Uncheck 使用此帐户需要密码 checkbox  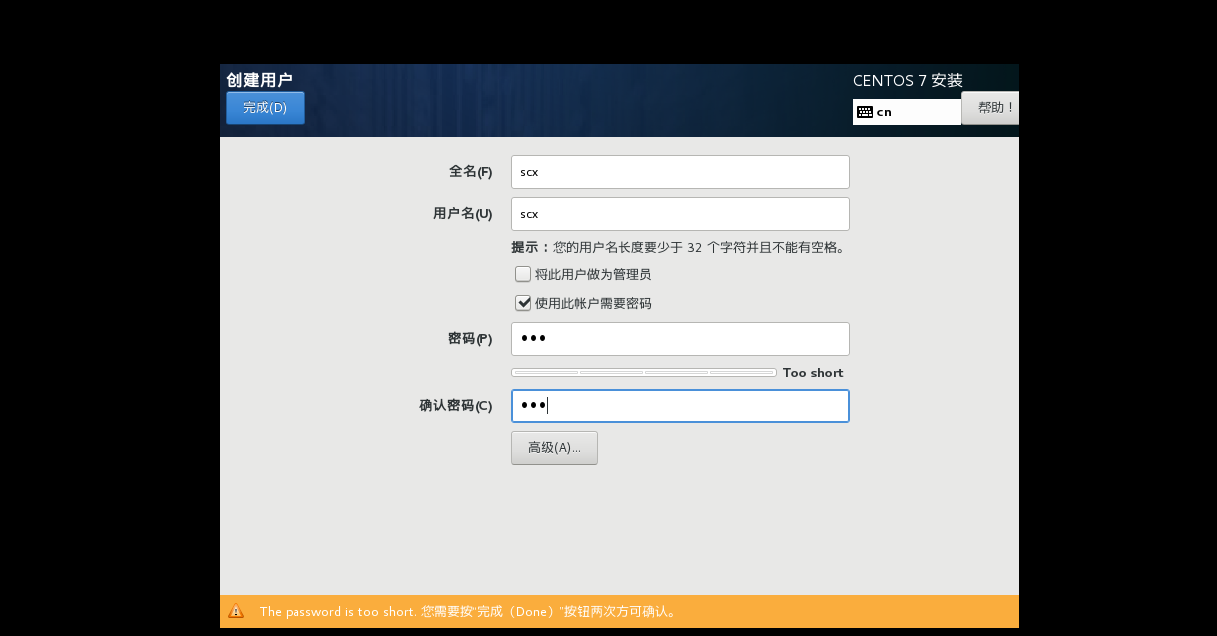click(523, 303)
